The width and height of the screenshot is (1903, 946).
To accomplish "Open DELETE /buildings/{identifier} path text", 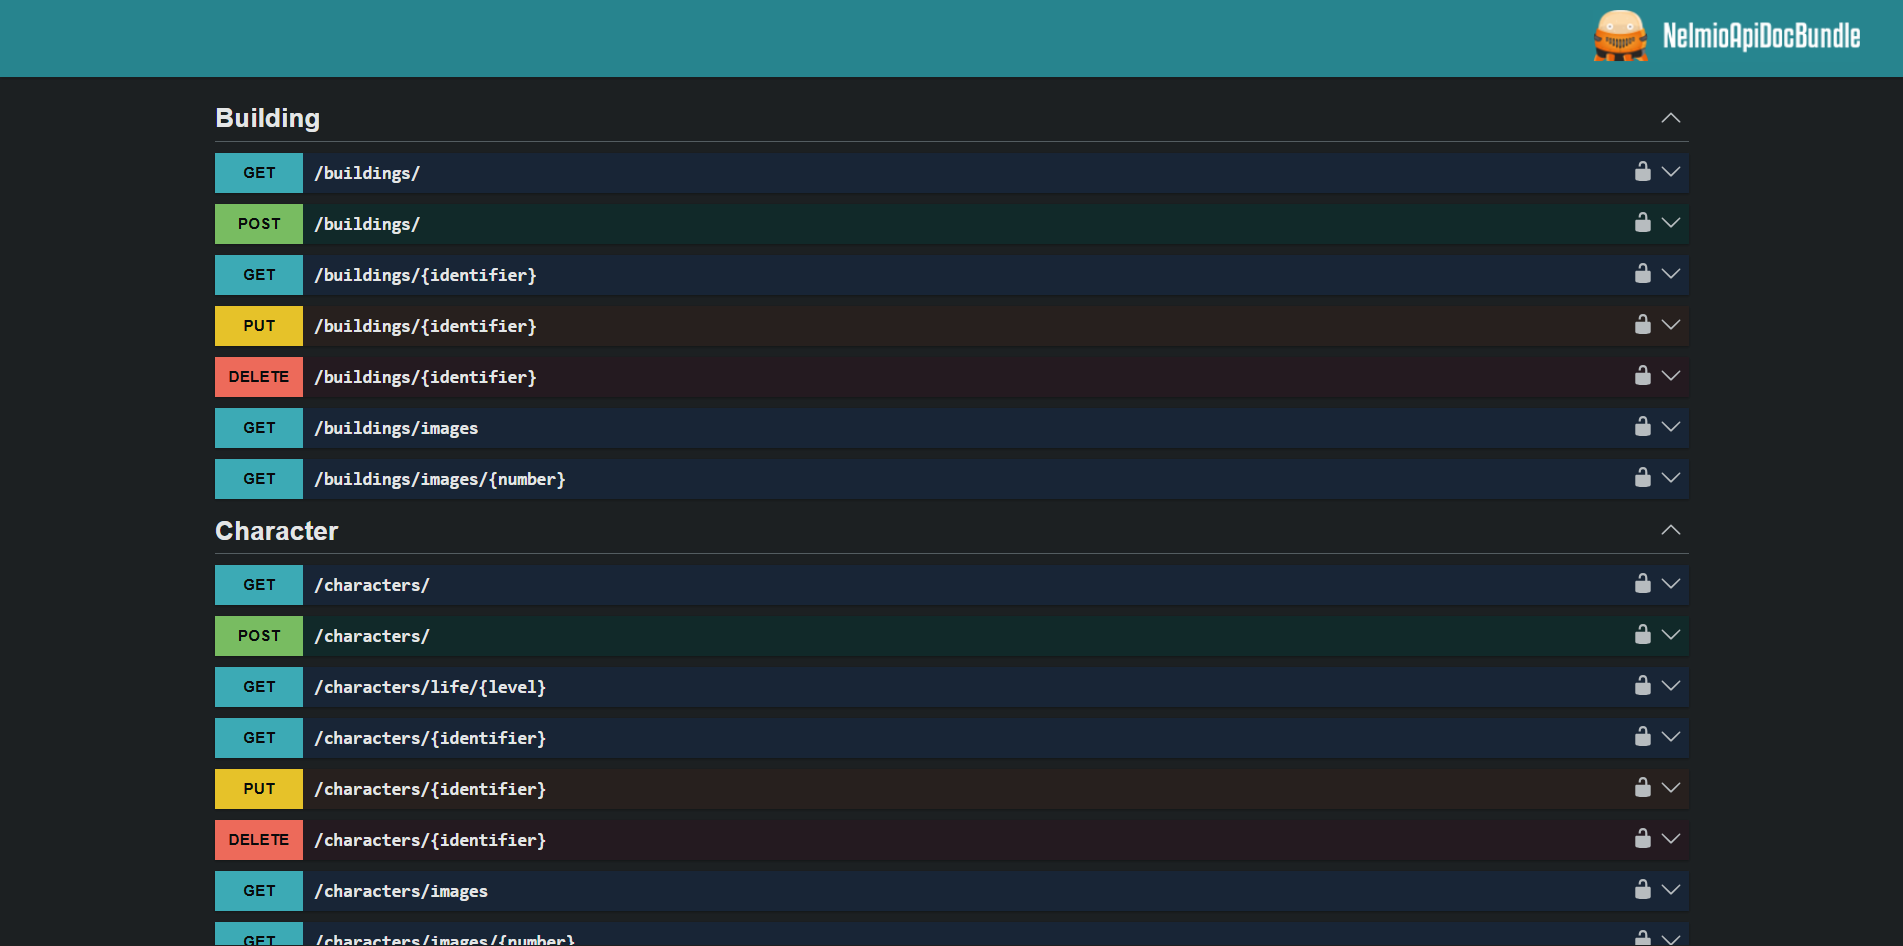I will (425, 377).
